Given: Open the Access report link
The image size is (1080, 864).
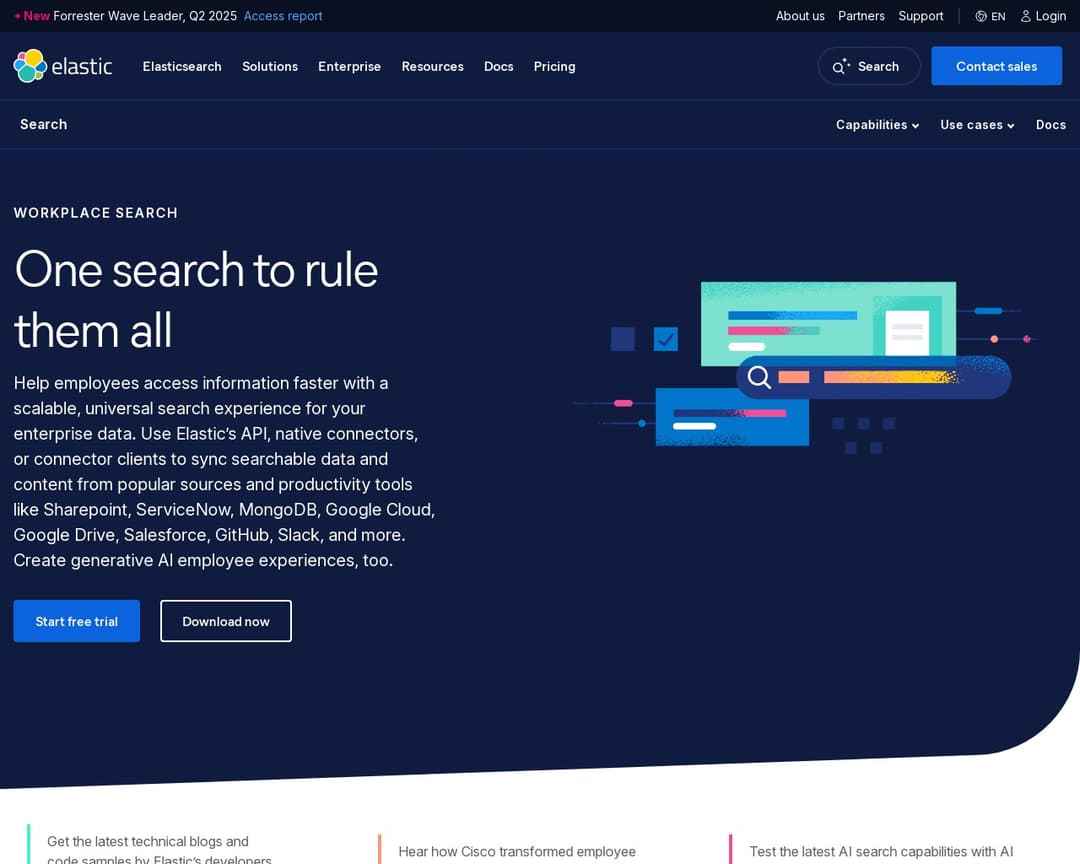Looking at the screenshot, I should pos(283,16).
